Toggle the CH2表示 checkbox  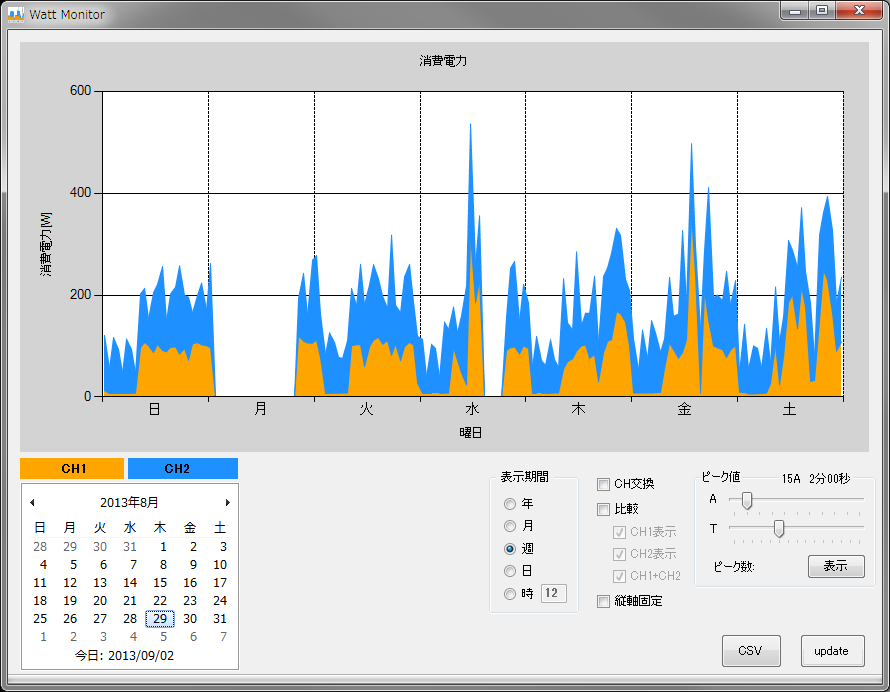tap(619, 554)
